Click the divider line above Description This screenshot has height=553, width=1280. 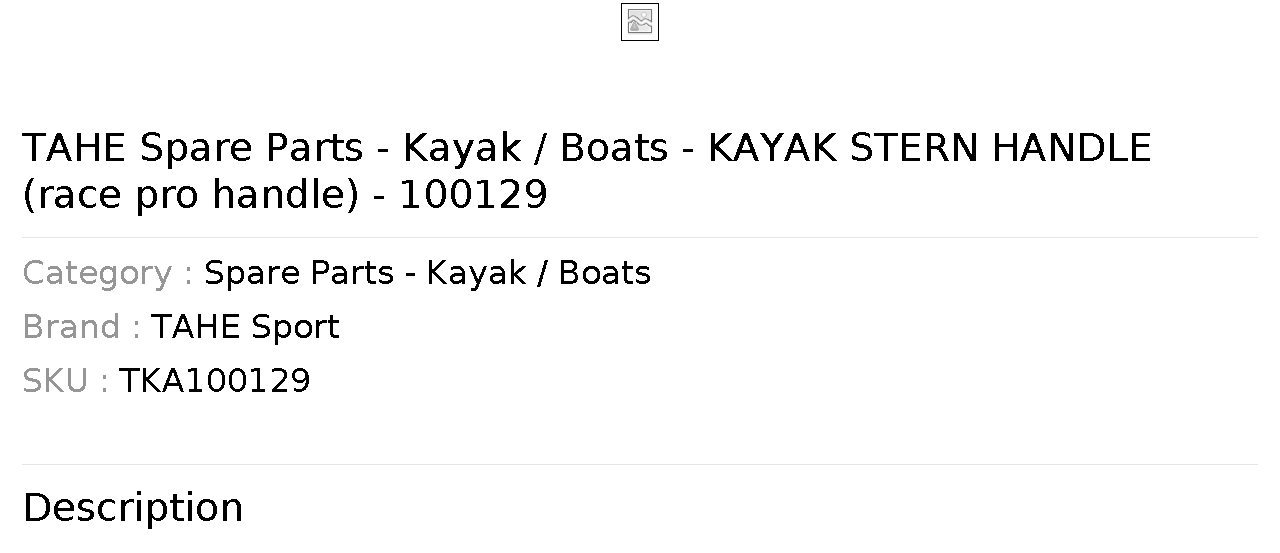(x=640, y=464)
